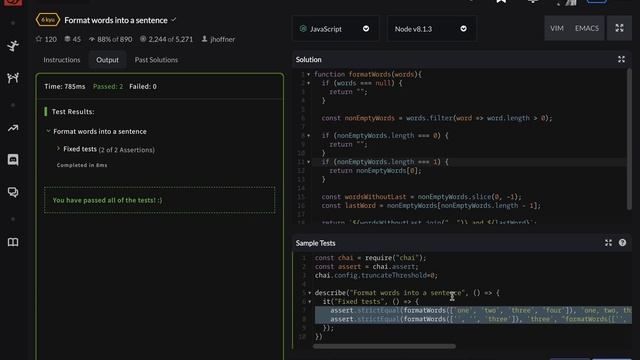The width and height of the screenshot is (640, 360).
Task: Open jhoffner's author profile link
Action: [222, 39]
